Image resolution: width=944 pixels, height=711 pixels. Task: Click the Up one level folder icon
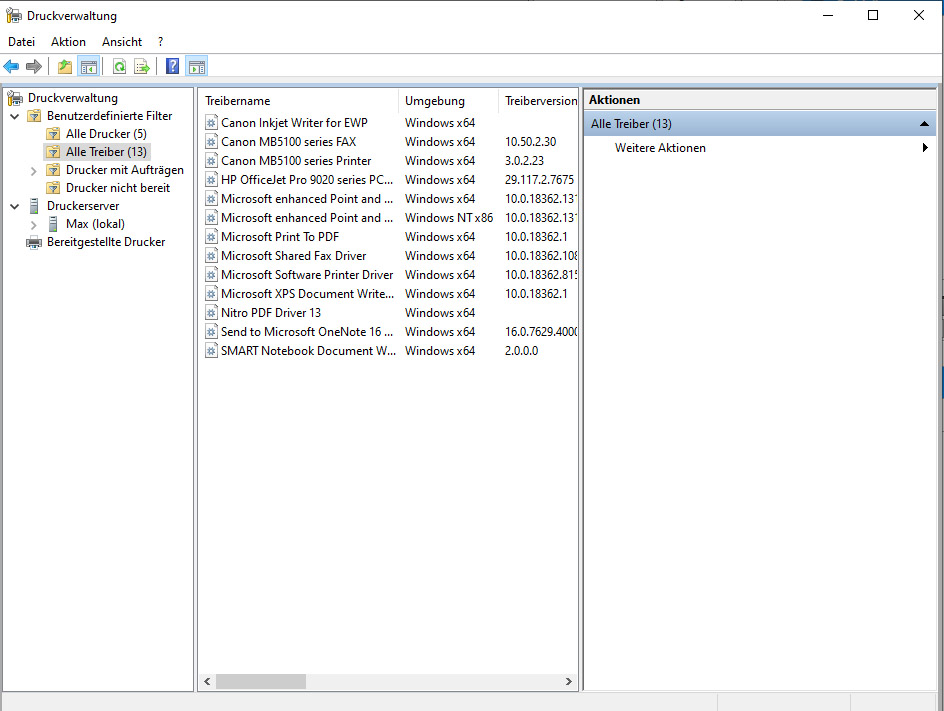pyautogui.click(x=64, y=66)
